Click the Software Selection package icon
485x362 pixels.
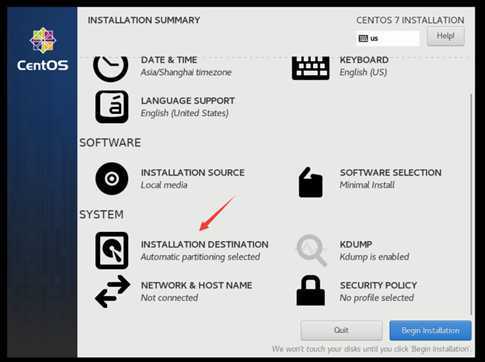(x=310, y=182)
